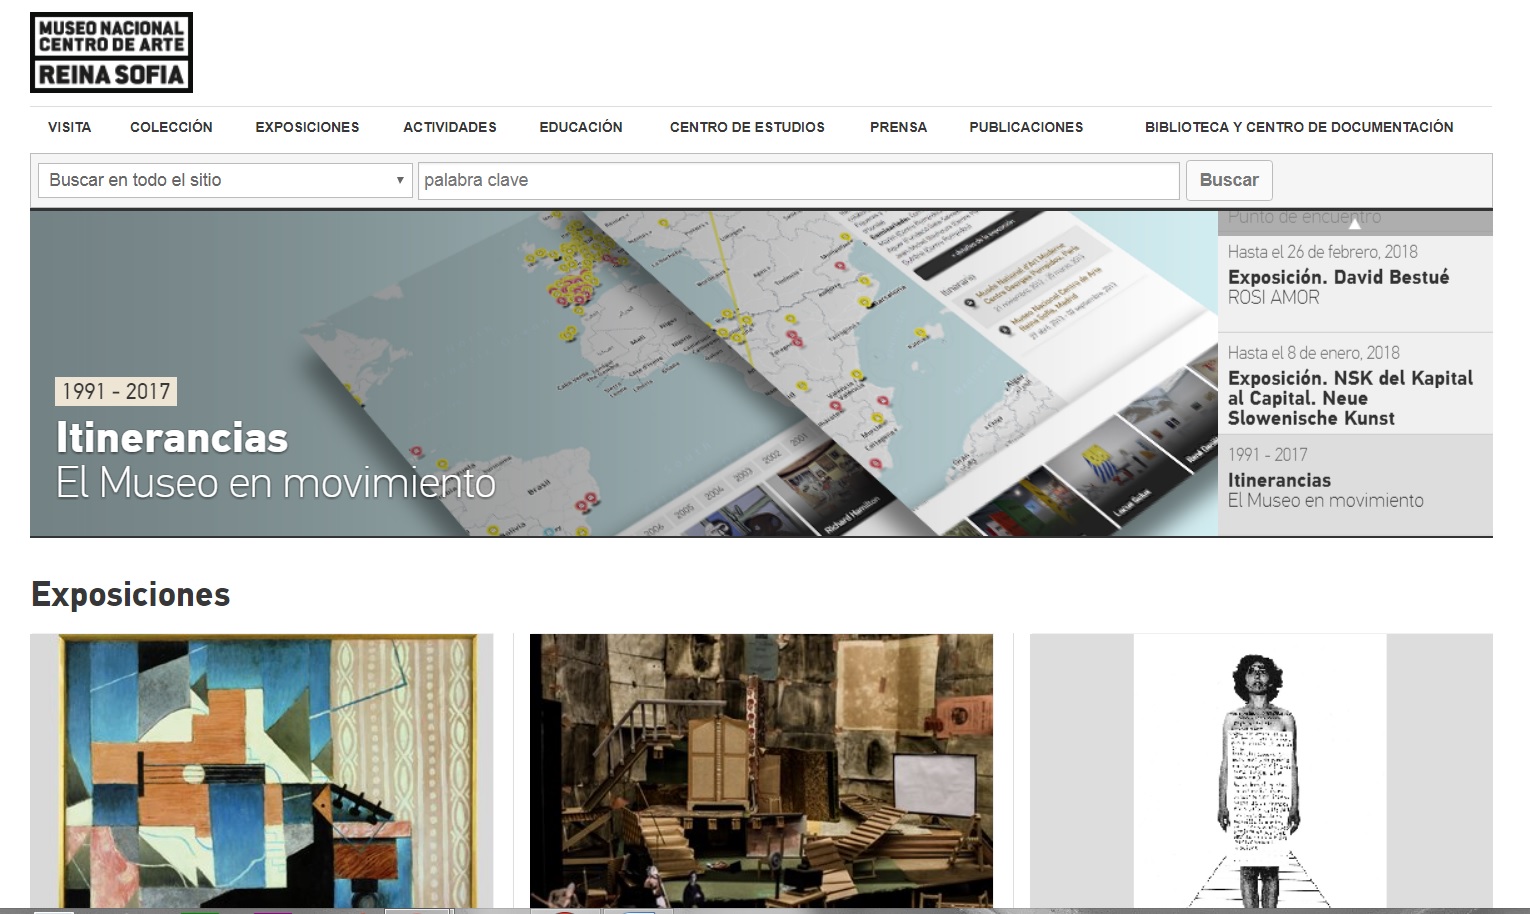Click 'Hasta el 8 de enero, 2018' date
The height and width of the screenshot is (914, 1530).
pyautogui.click(x=1314, y=353)
